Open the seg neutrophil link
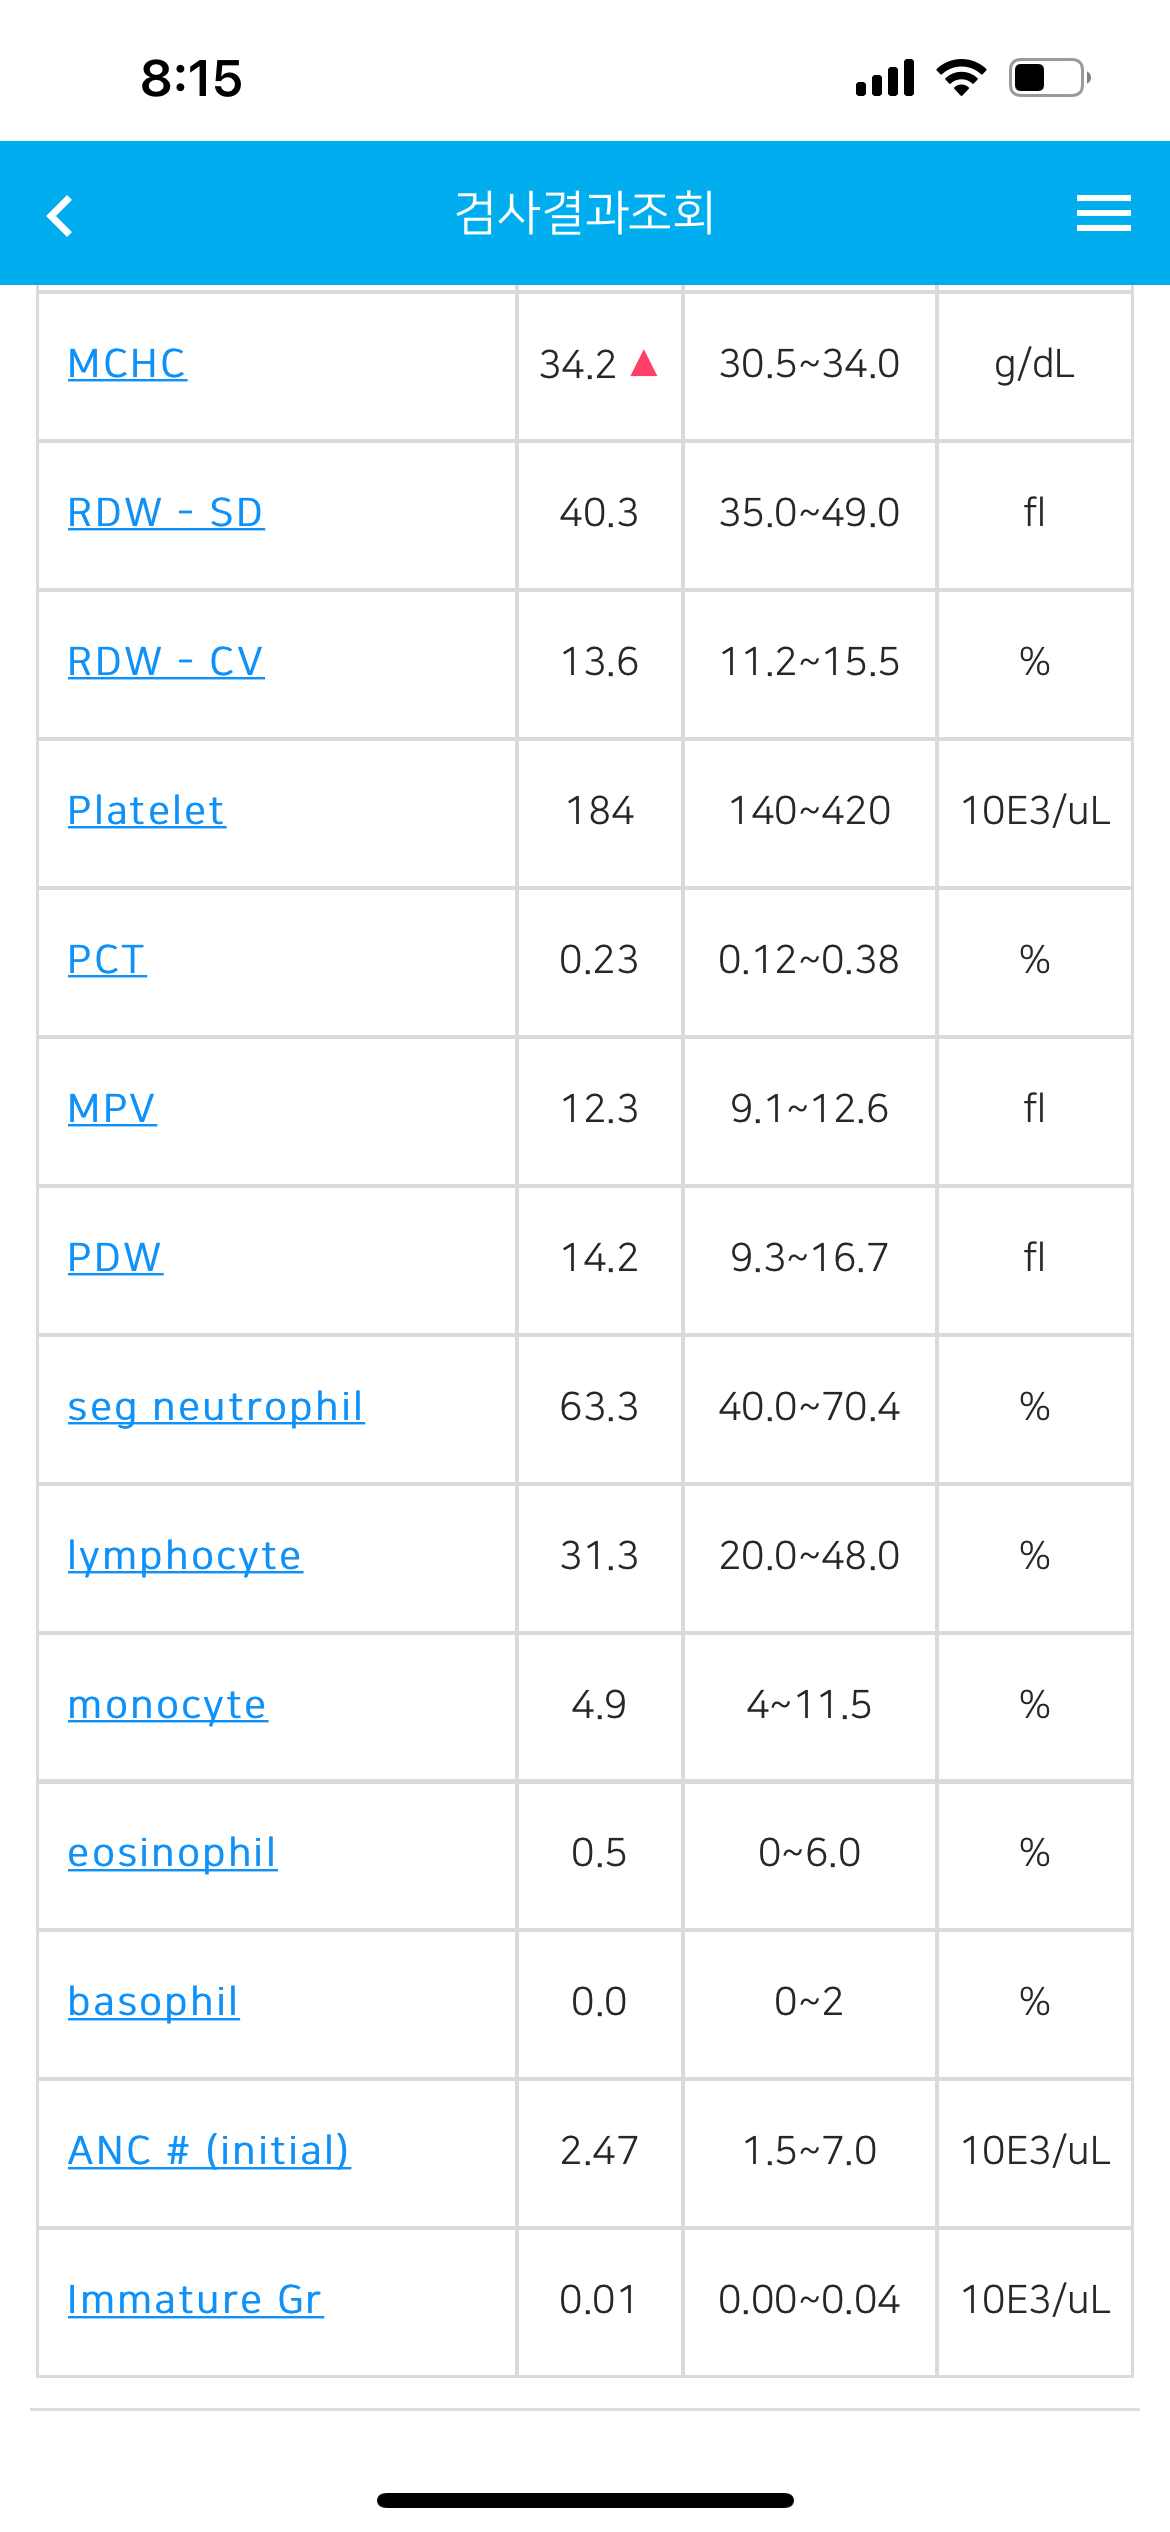 click(x=216, y=1407)
